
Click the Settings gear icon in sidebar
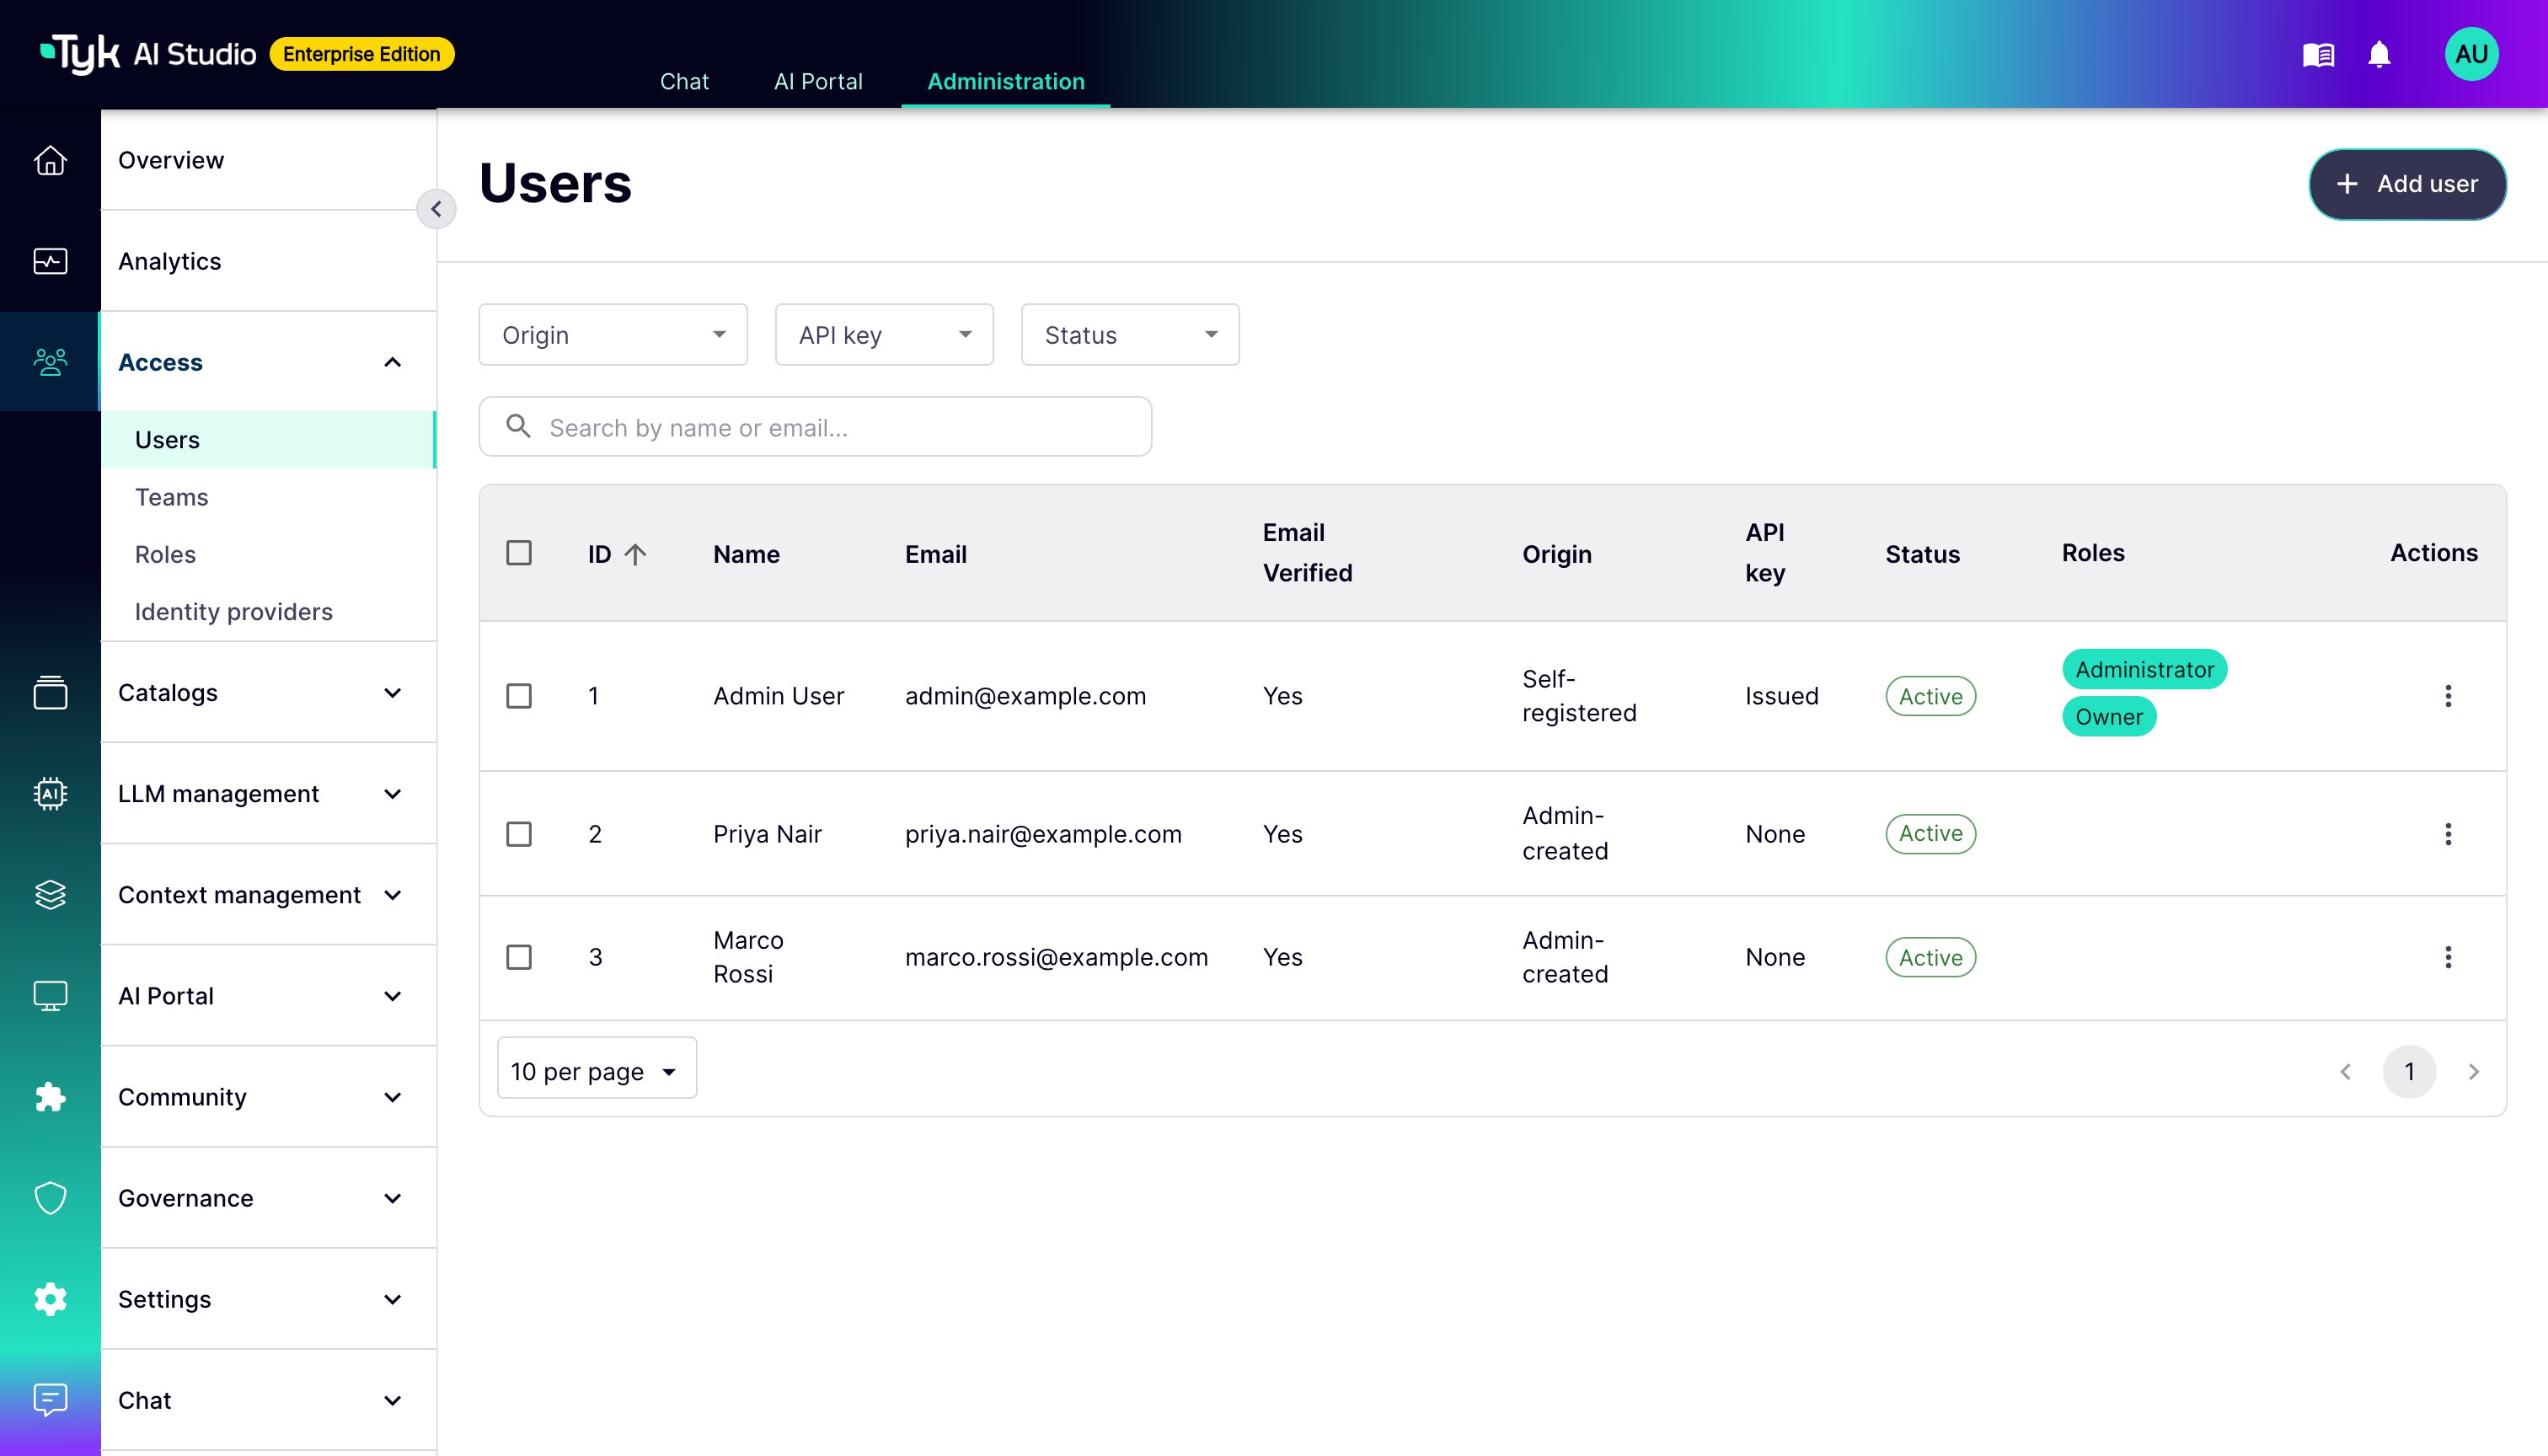(50, 1299)
